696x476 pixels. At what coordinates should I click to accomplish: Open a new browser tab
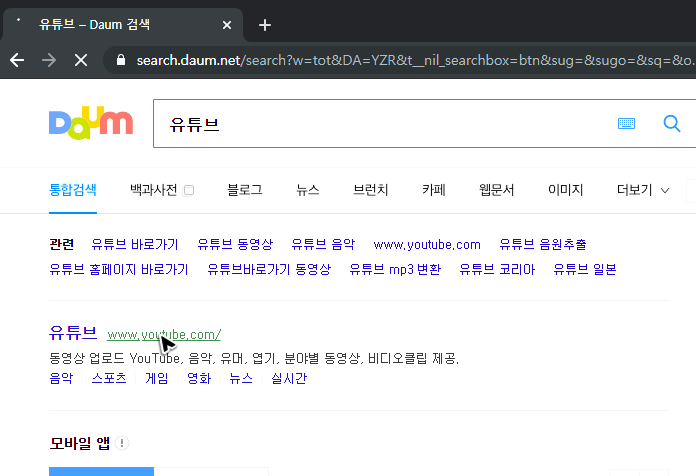coord(265,25)
